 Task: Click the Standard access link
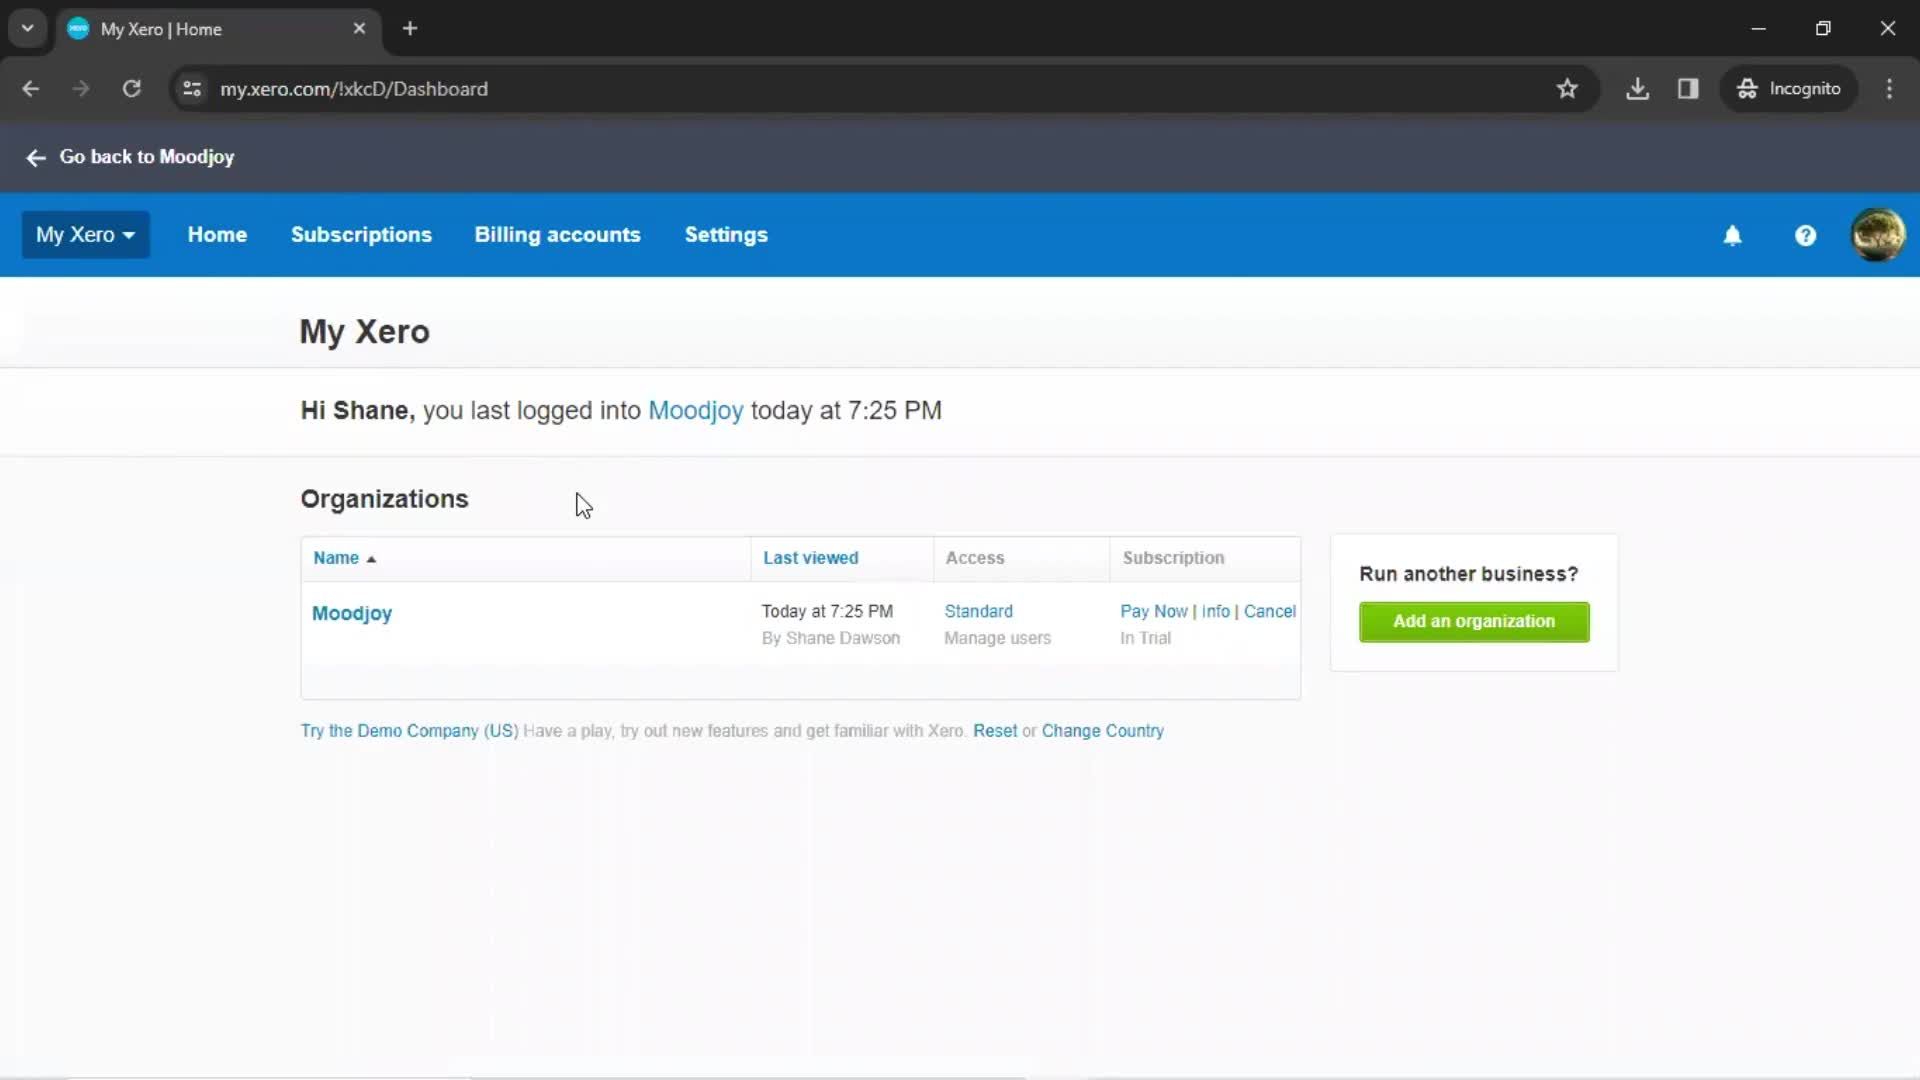[x=978, y=611]
